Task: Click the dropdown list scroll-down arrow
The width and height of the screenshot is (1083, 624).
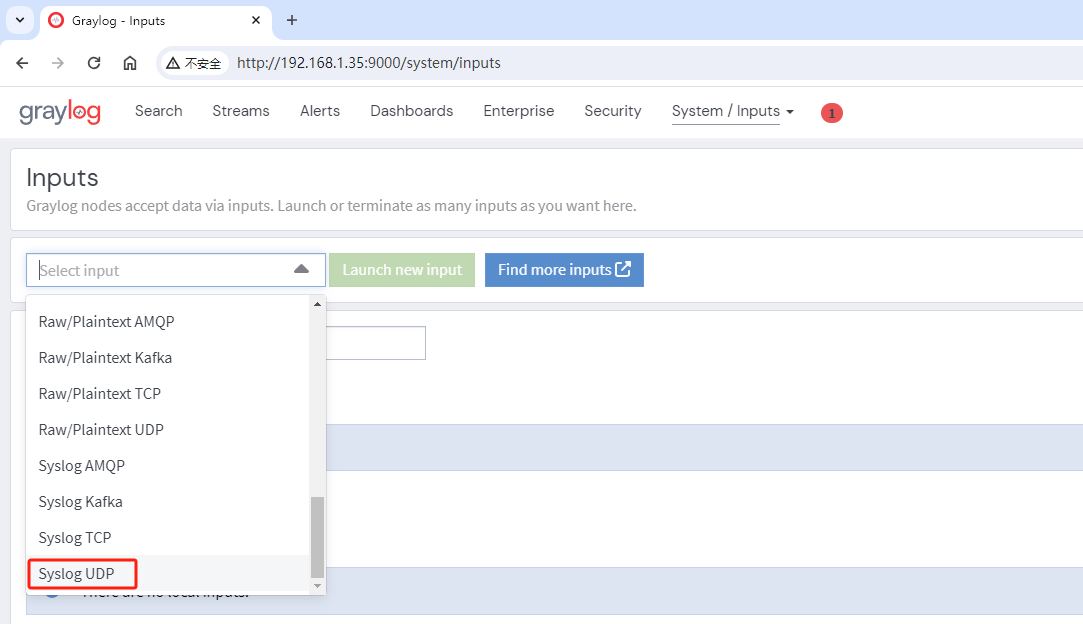Action: 318,586
